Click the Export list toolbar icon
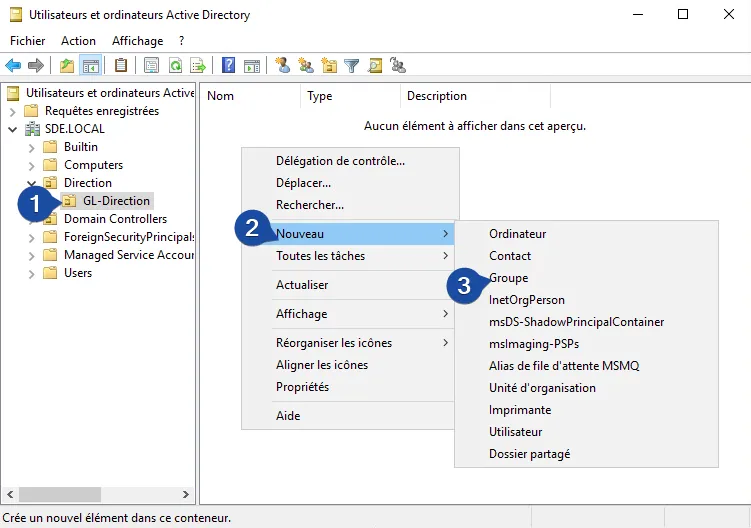 coord(198,66)
